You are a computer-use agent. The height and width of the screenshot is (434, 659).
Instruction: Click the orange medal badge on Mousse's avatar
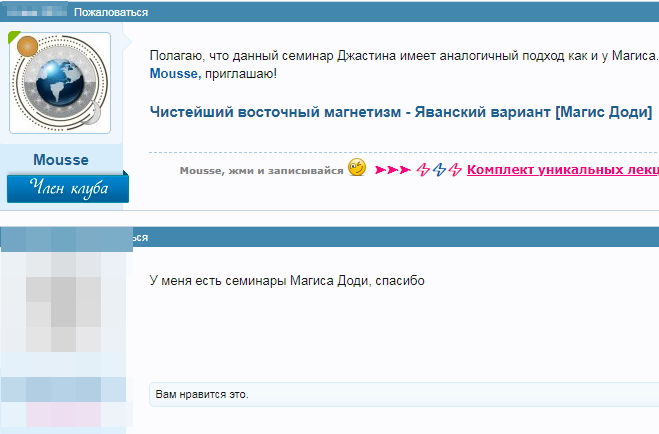click(x=27, y=45)
